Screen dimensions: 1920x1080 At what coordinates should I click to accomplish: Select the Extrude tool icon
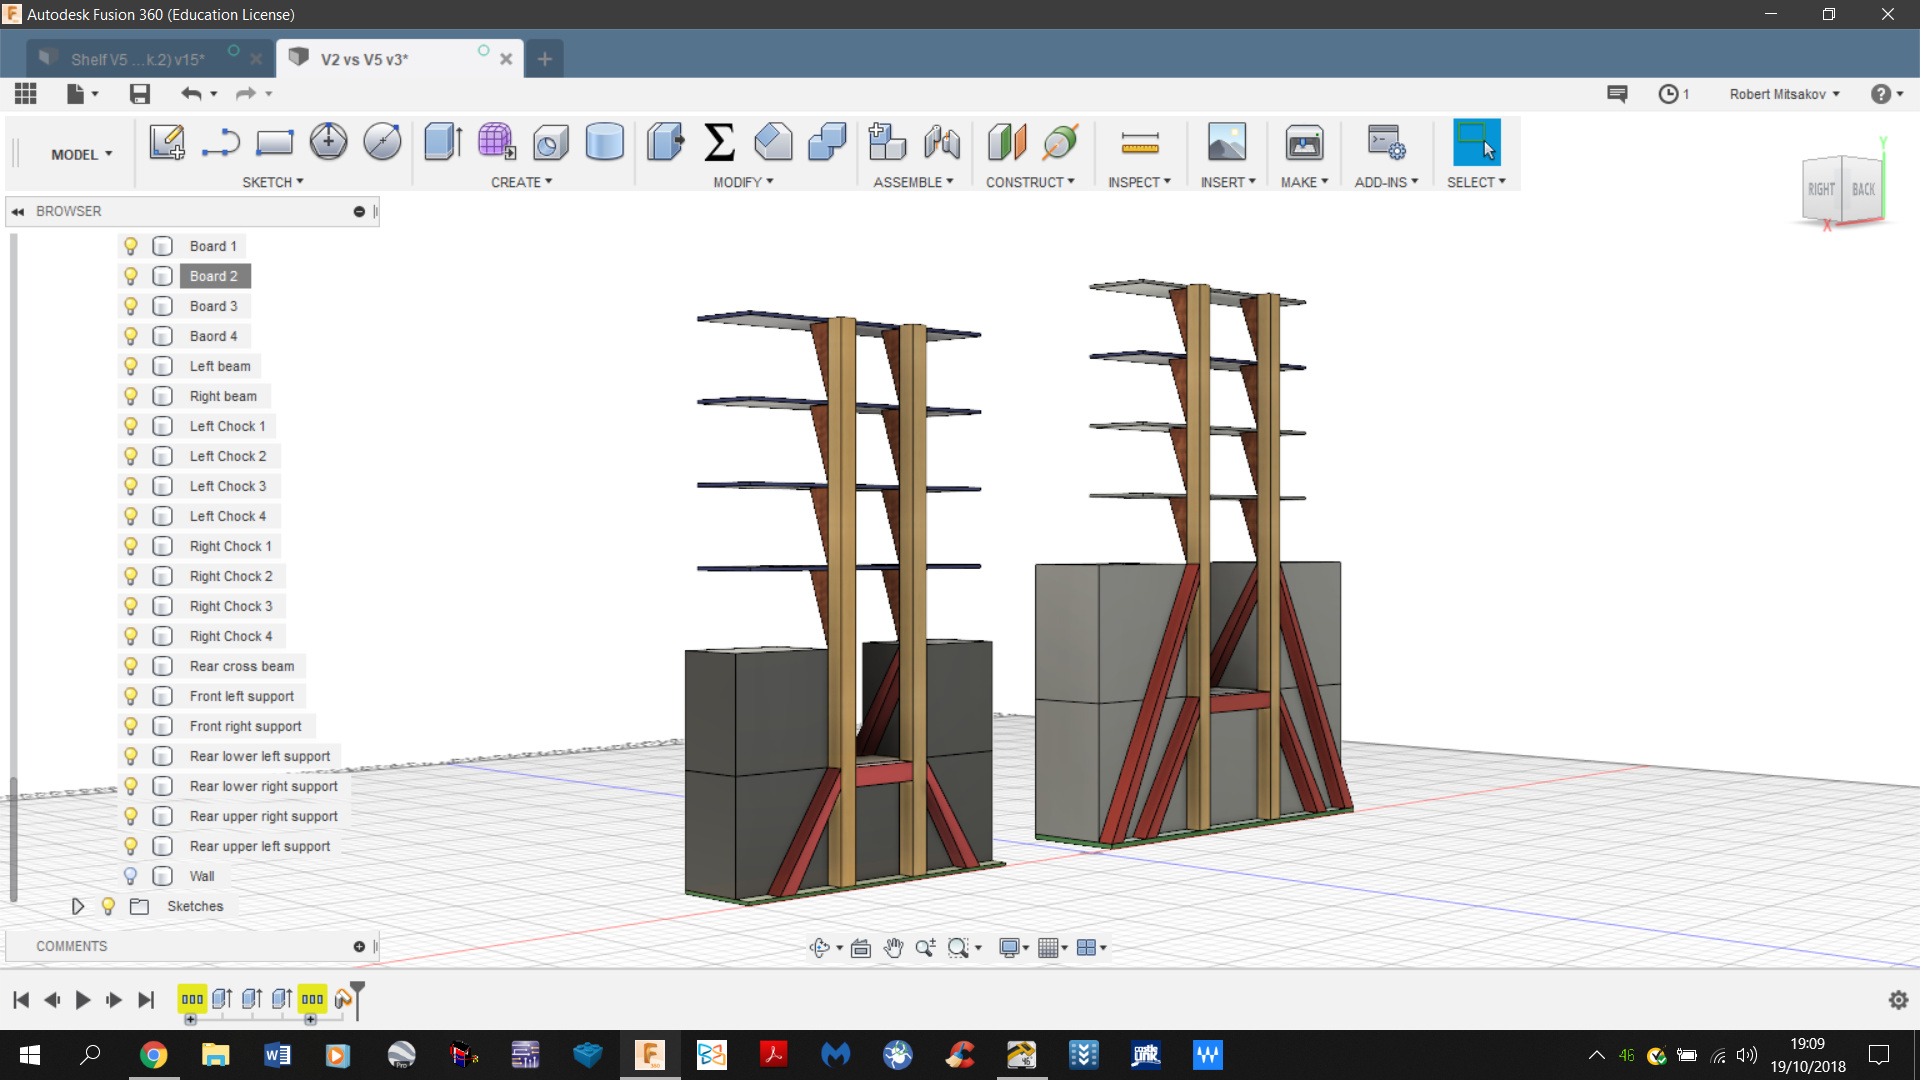tap(442, 142)
